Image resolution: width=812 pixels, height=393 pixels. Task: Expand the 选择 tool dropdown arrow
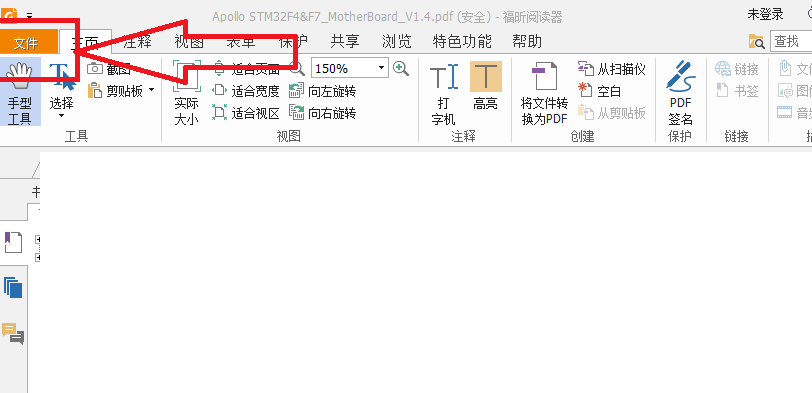click(61, 116)
